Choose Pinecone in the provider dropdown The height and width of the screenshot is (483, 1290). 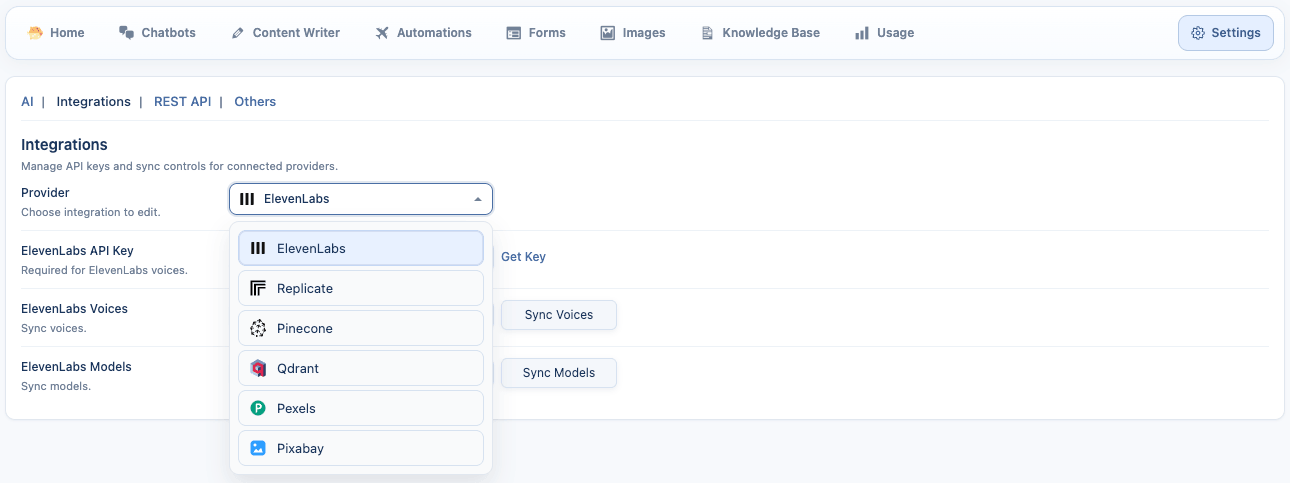click(360, 328)
